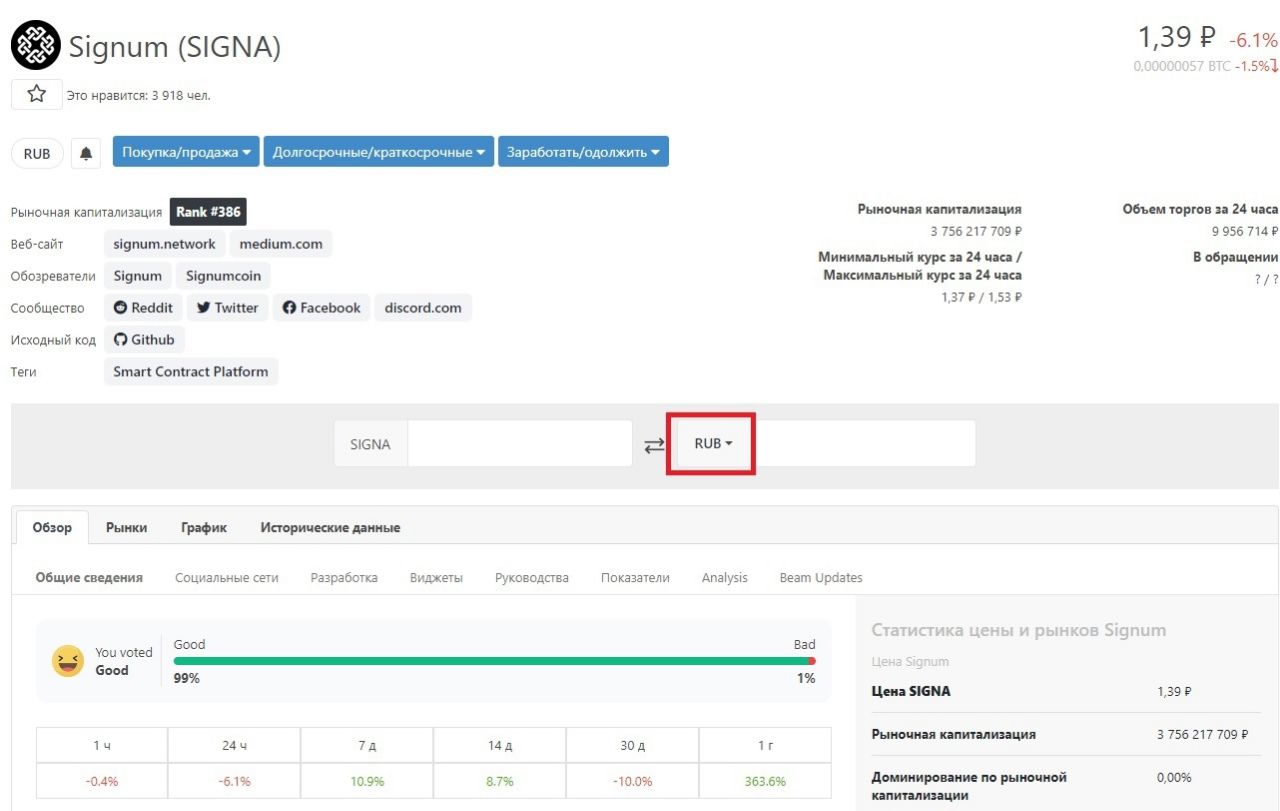Switch to the Рынки tab
This screenshot has height=811, width=1280.
(127, 527)
